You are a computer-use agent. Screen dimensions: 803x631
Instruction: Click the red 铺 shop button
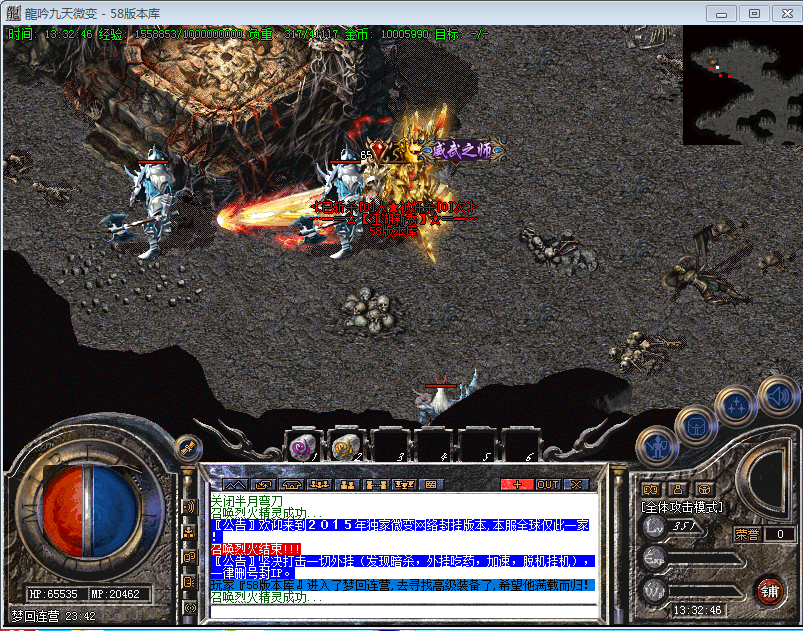point(770,592)
